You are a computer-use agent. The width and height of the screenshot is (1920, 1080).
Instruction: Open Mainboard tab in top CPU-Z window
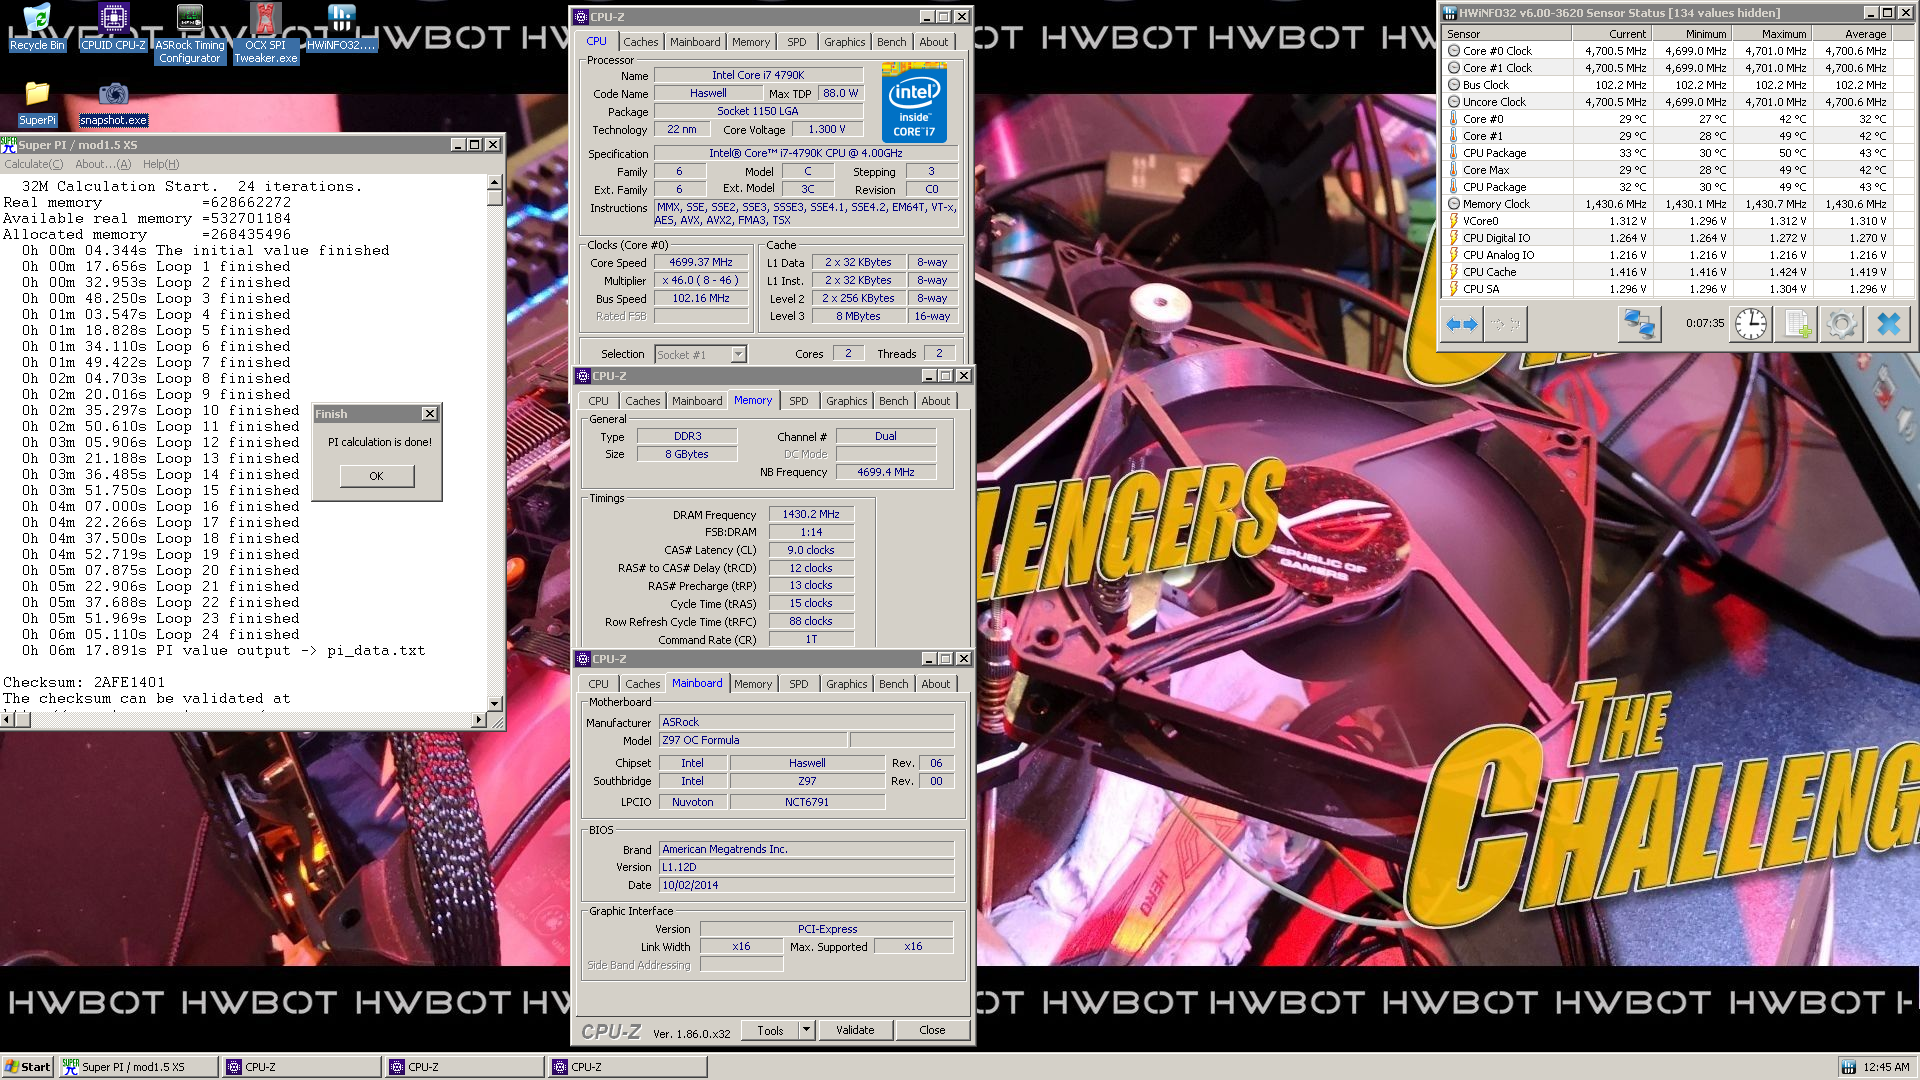coord(695,42)
